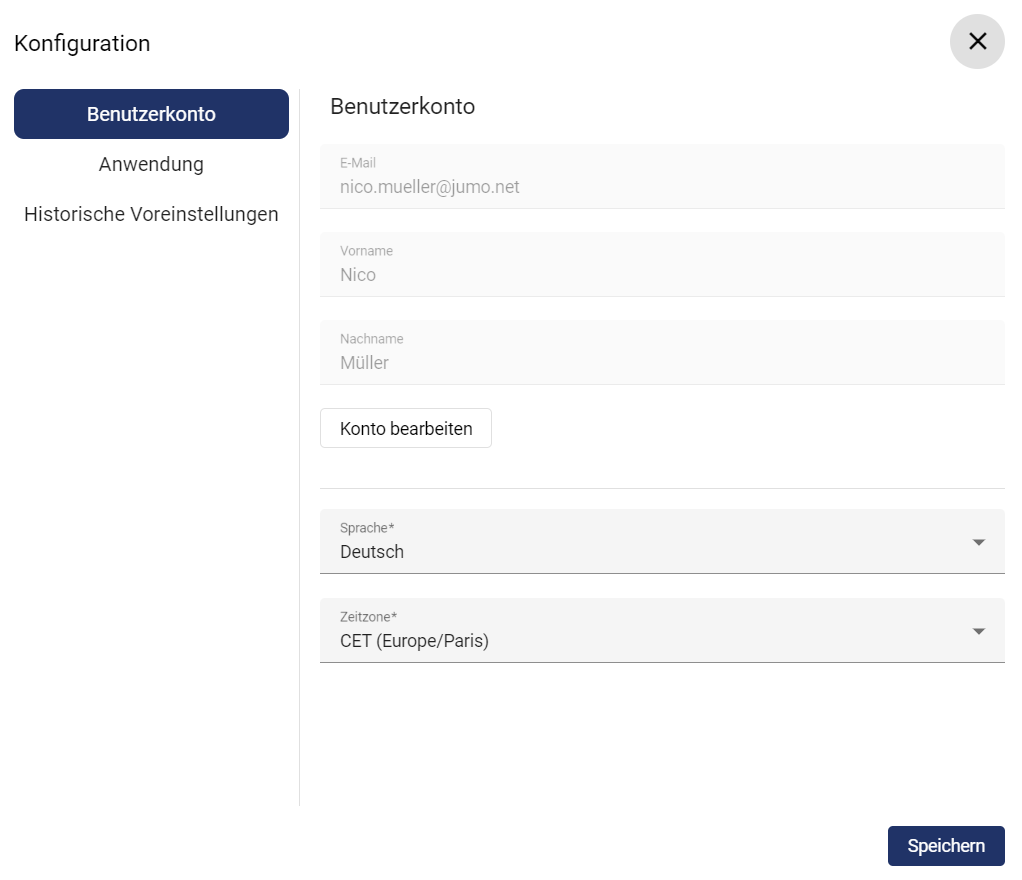This screenshot has height=880, width=1022.
Task: Click Speichern to save the configuration
Action: 945,846
